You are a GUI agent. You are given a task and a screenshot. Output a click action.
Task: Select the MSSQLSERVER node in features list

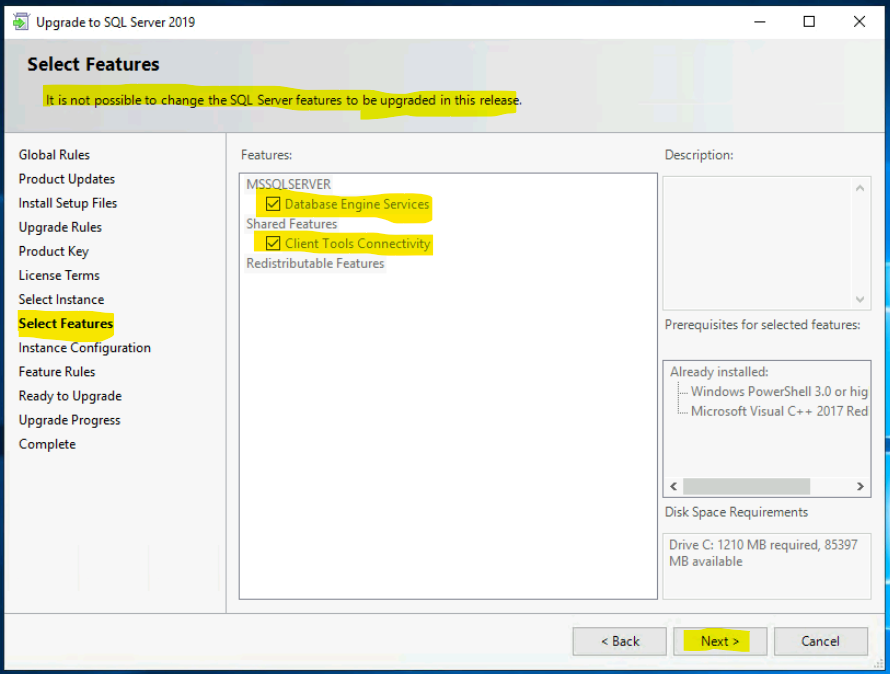coord(288,184)
